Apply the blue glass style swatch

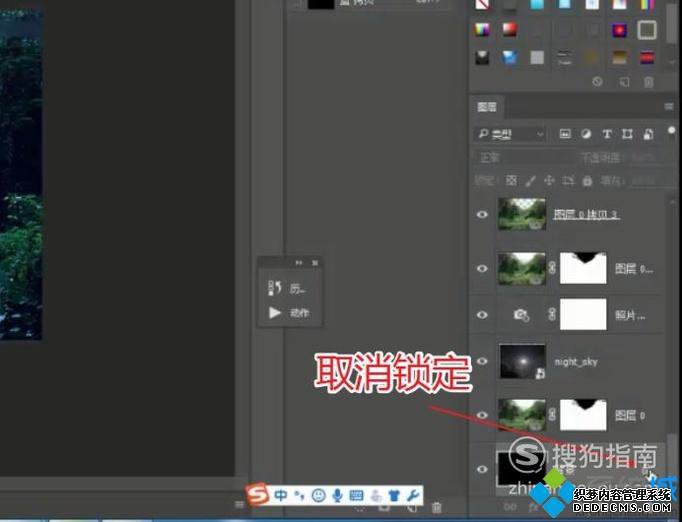[x=509, y=57]
